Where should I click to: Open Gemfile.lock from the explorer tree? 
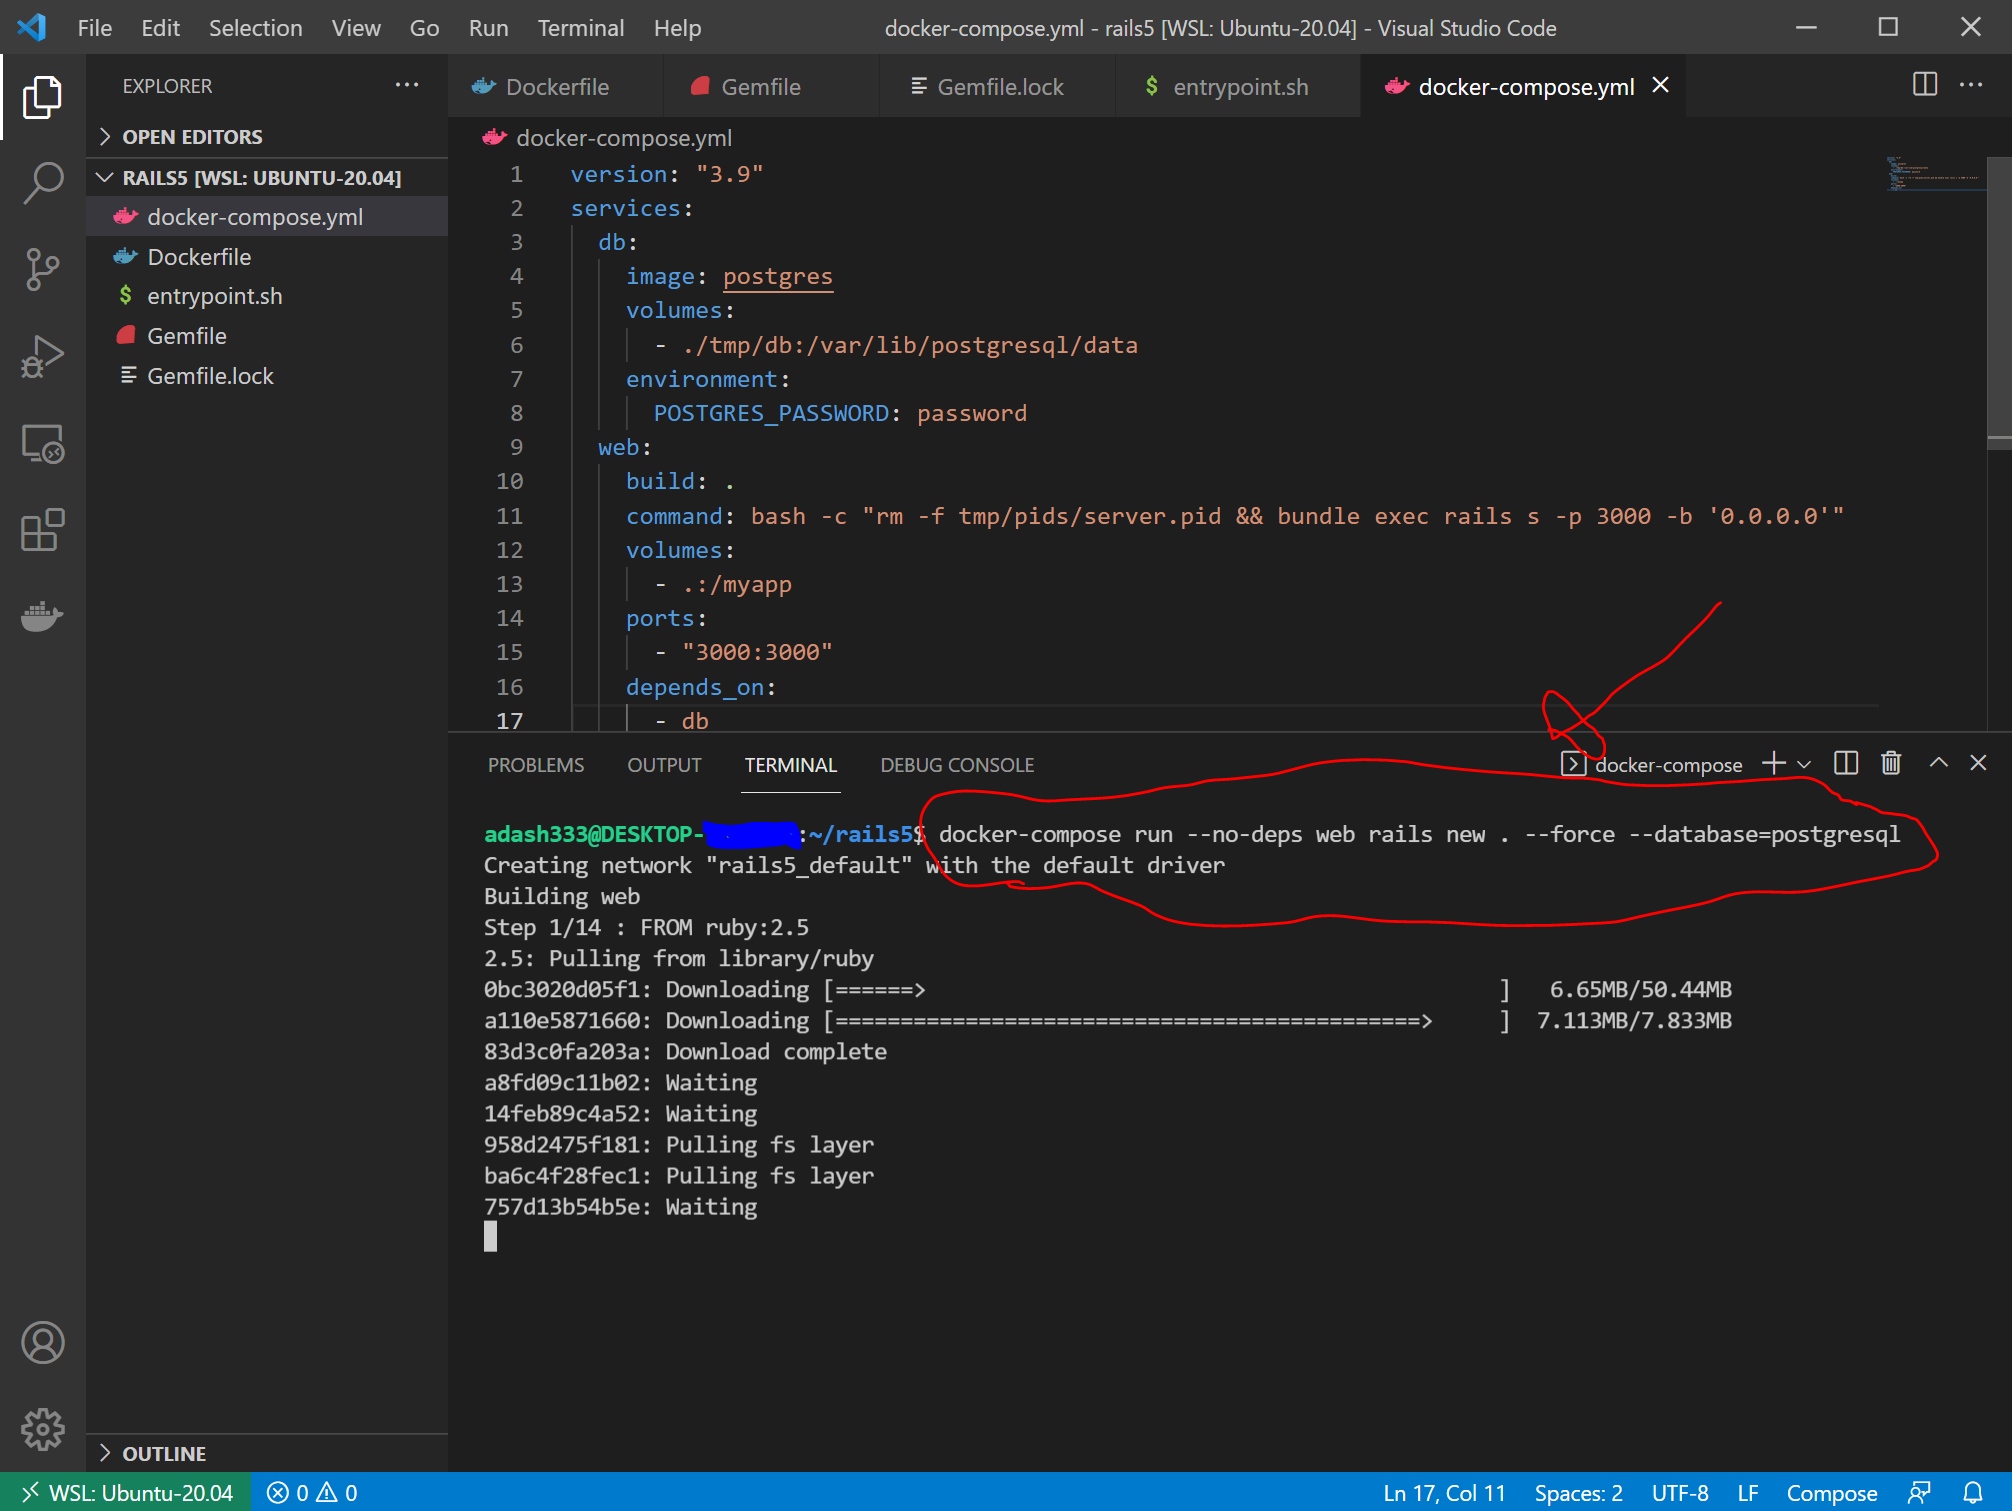tap(267, 376)
